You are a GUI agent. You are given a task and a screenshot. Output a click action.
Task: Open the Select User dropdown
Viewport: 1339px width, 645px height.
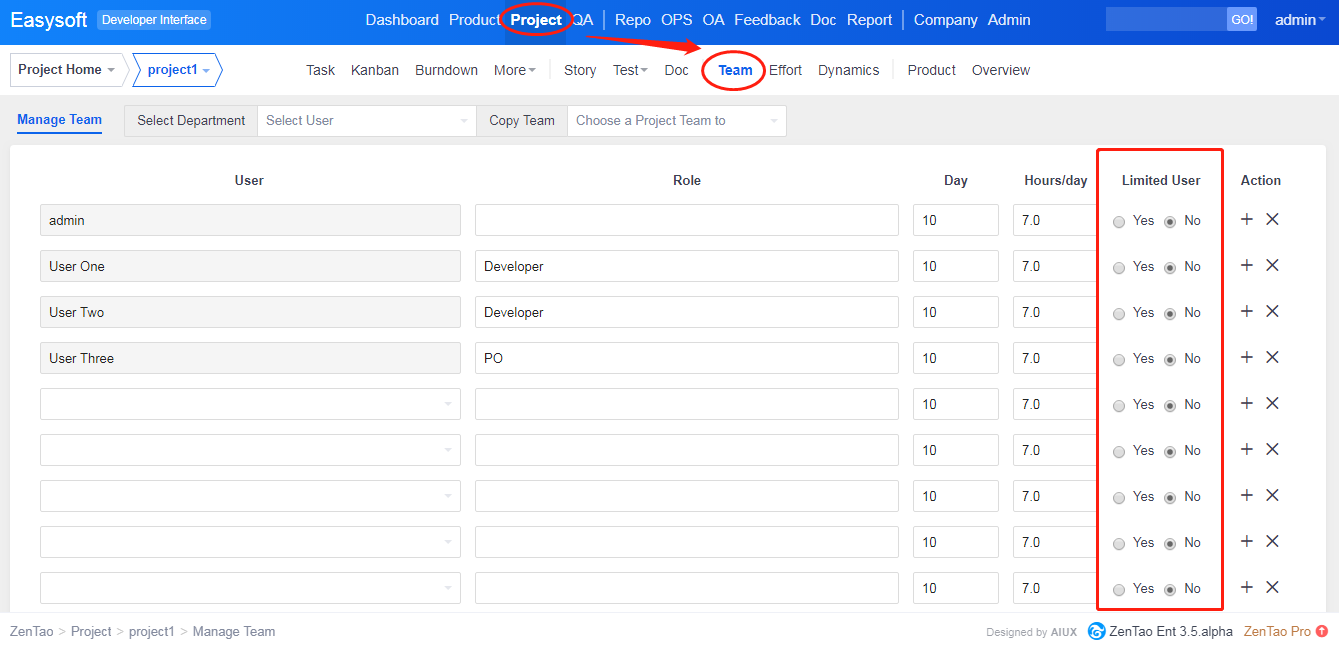pyautogui.click(x=366, y=121)
